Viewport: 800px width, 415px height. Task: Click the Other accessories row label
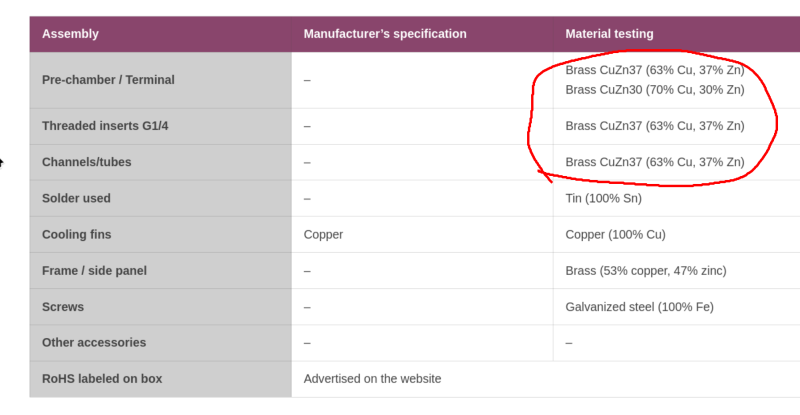[94, 343]
